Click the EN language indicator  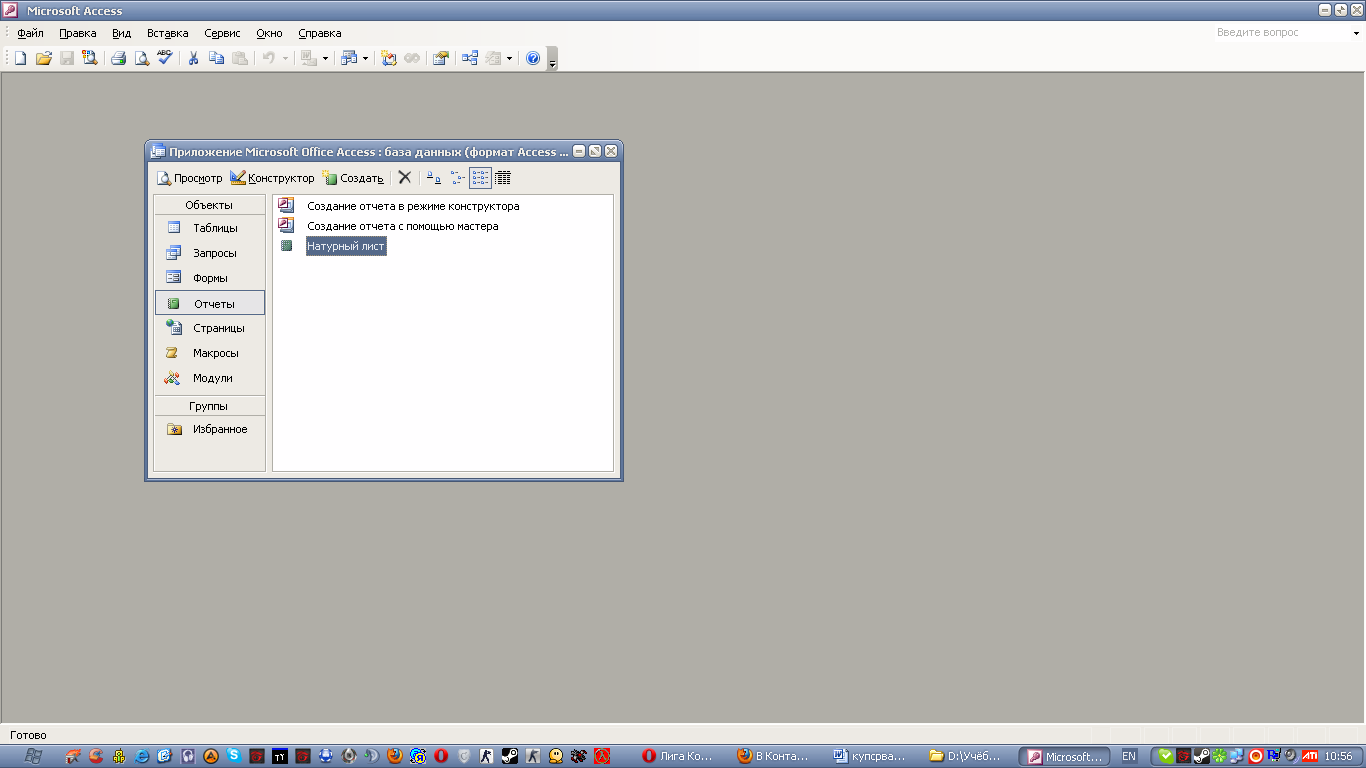click(1129, 757)
